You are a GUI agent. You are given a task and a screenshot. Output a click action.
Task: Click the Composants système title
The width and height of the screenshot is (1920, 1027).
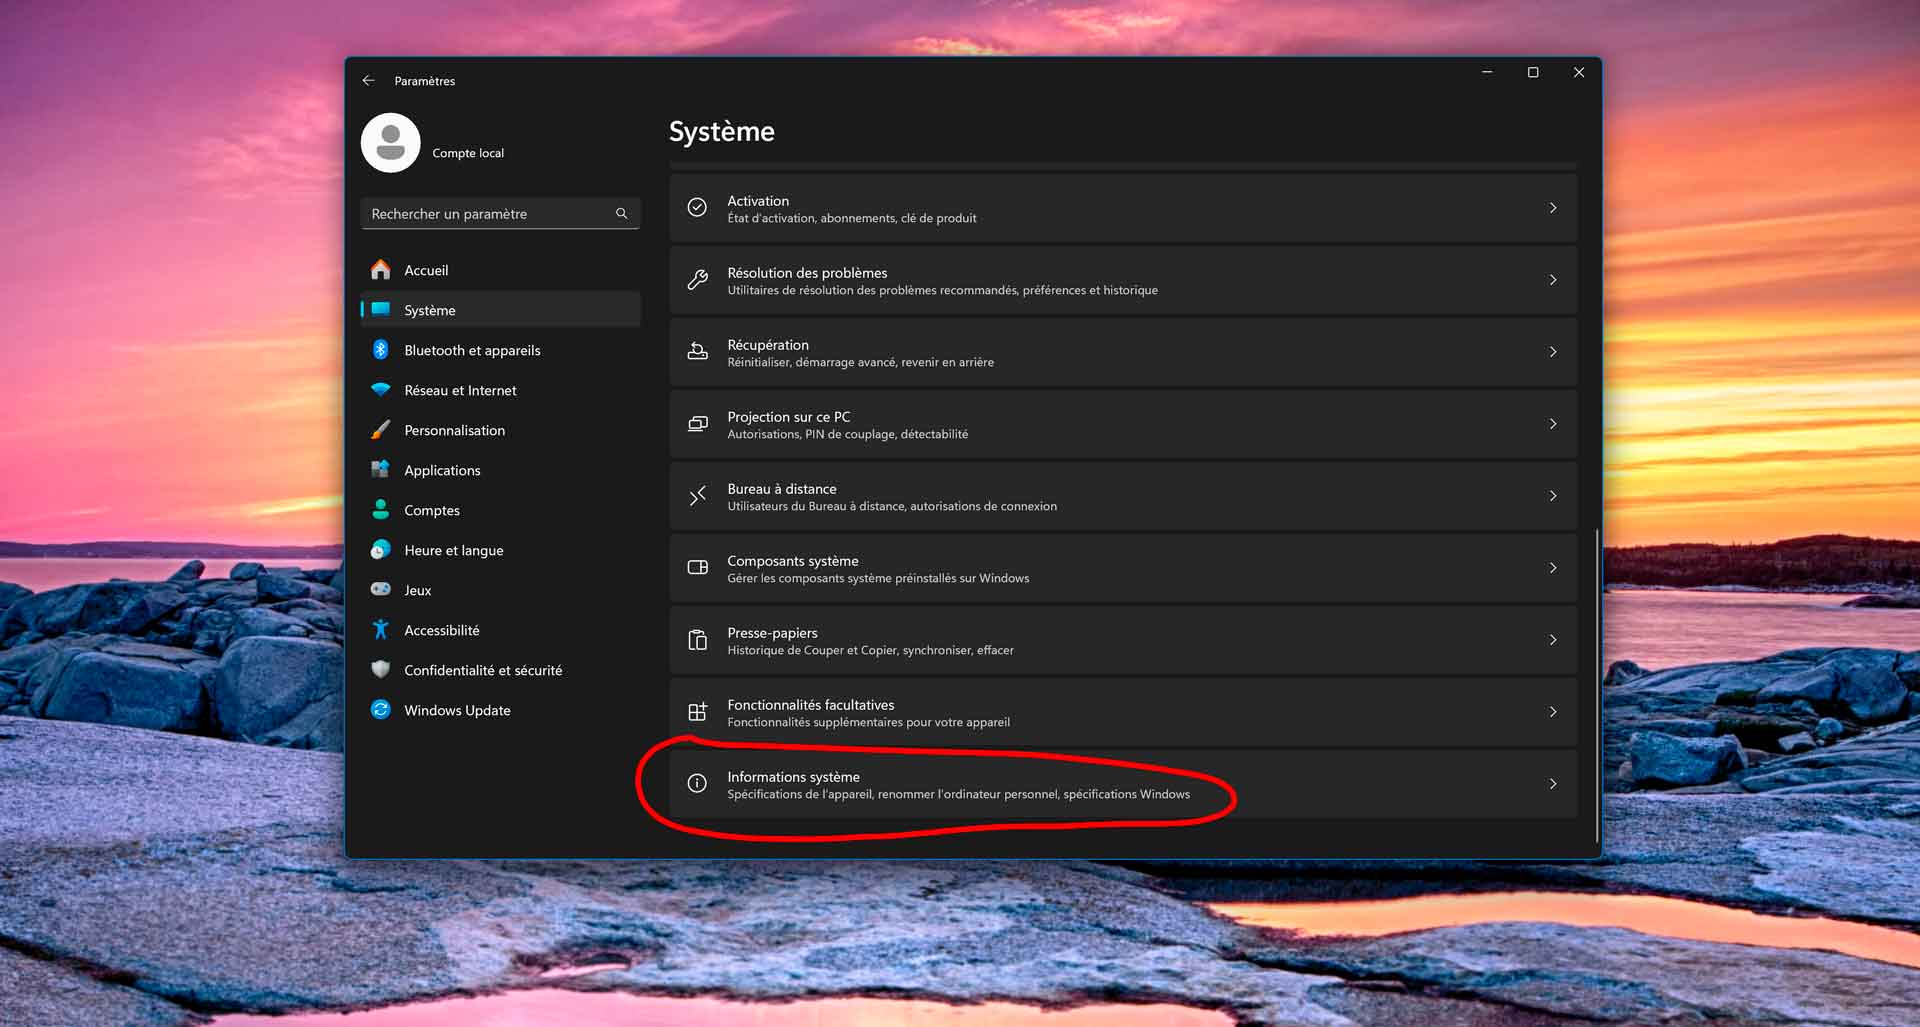[x=792, y=561]
